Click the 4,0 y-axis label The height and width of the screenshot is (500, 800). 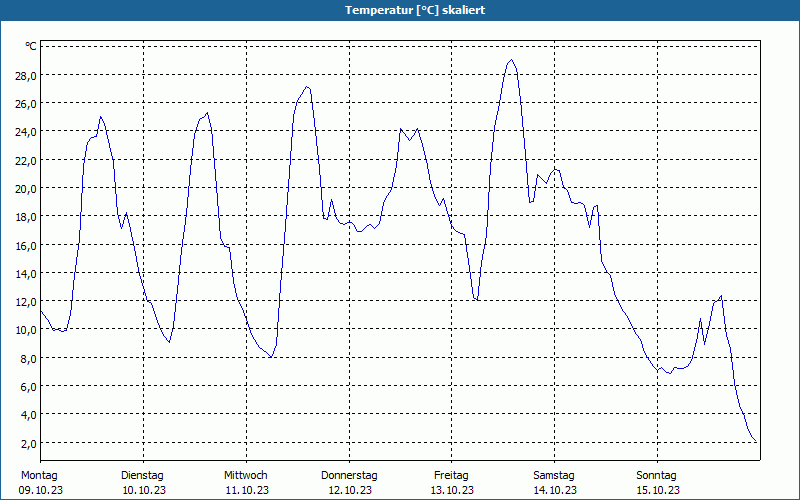(29, 415)
